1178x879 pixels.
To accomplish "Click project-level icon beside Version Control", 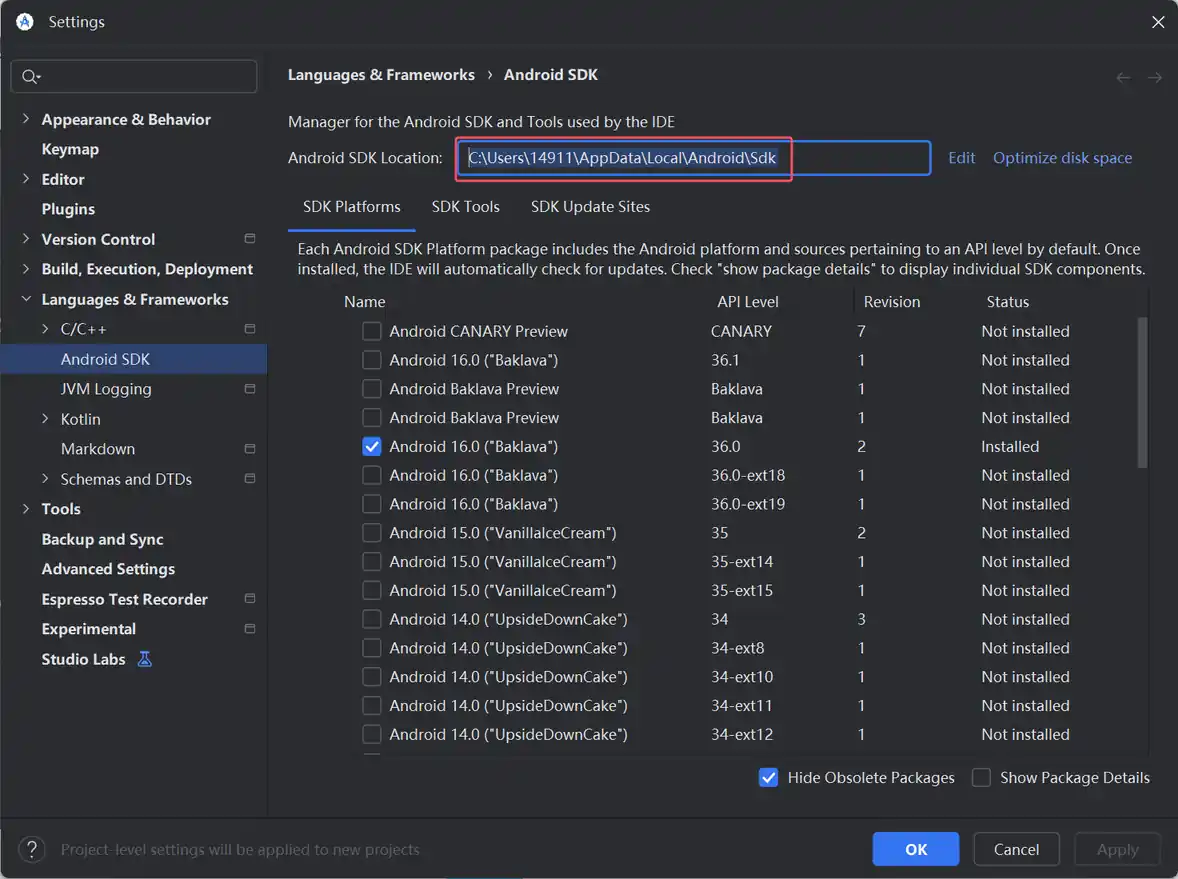I will coord(250,239).
